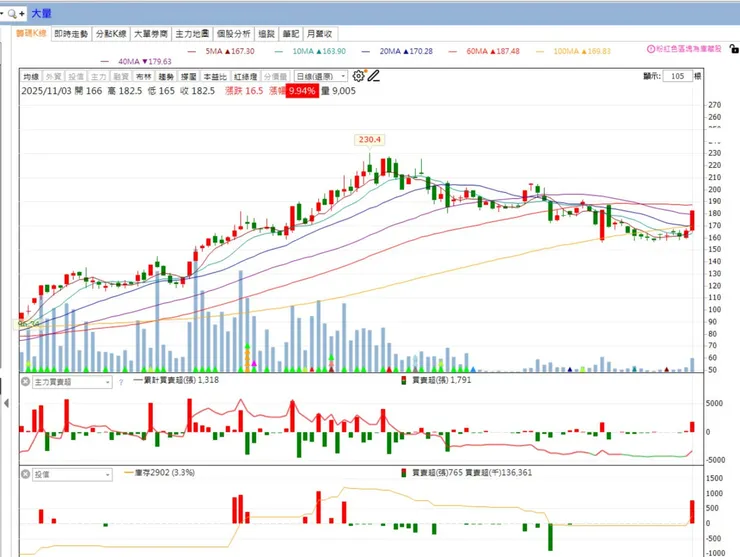Click pink info icon about warehousing stocks
740x557 pixels.
point(651,49)
